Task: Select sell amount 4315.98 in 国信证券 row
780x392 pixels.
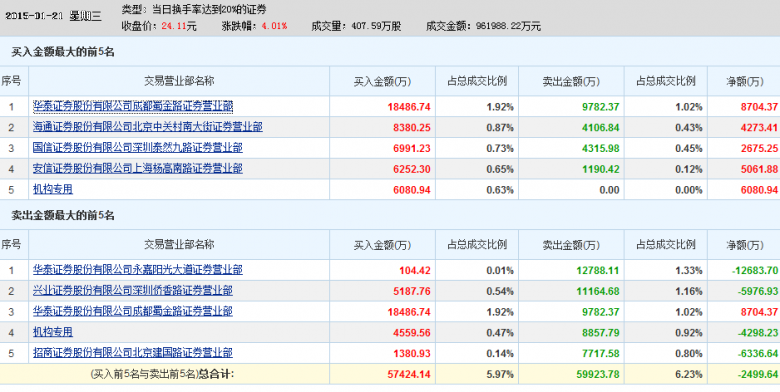Action: [x=599, y=149]
